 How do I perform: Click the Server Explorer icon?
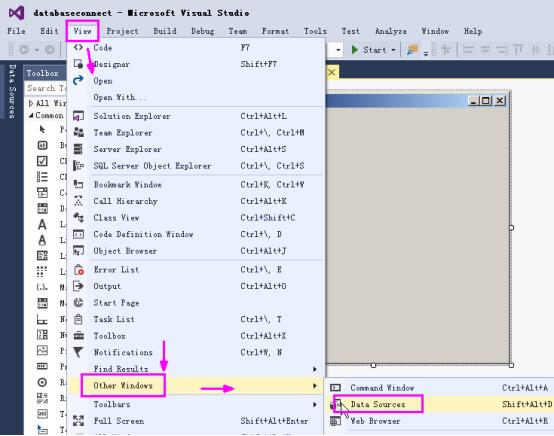(78, 149)
